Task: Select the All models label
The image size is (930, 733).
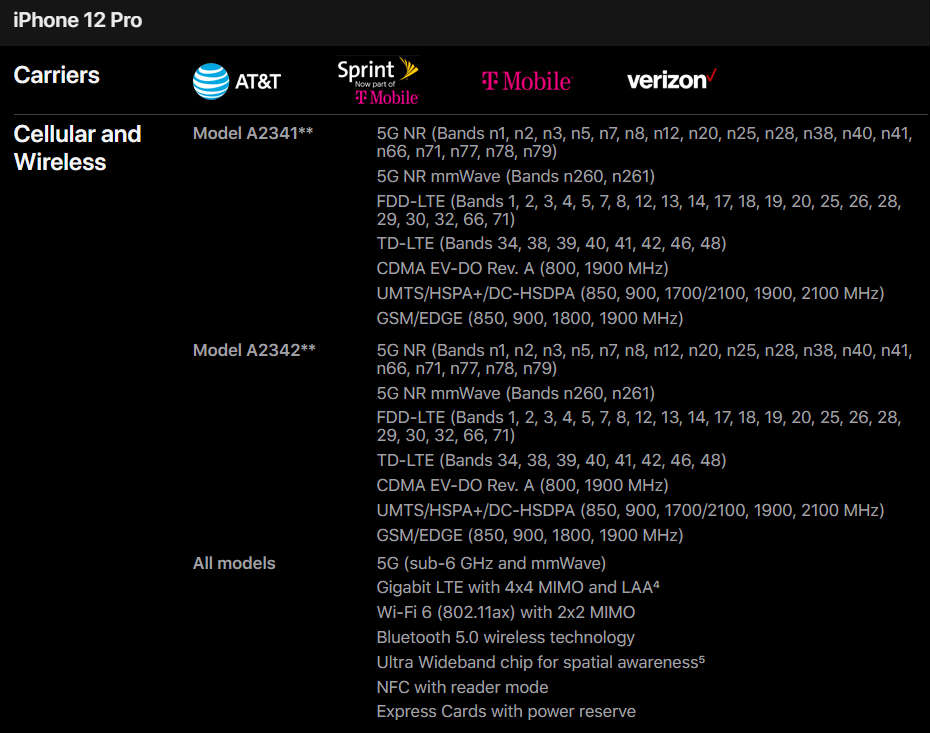Action: [x=234, y=563]
